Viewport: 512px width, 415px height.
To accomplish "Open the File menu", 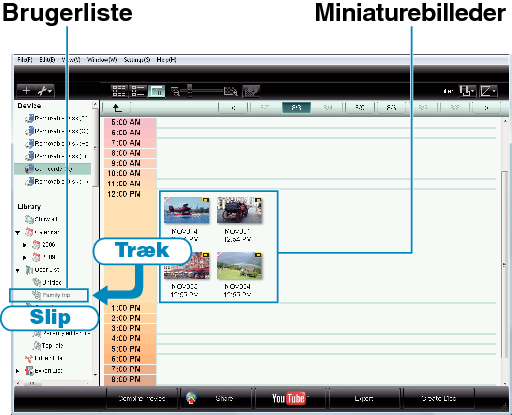I will 25,60.
